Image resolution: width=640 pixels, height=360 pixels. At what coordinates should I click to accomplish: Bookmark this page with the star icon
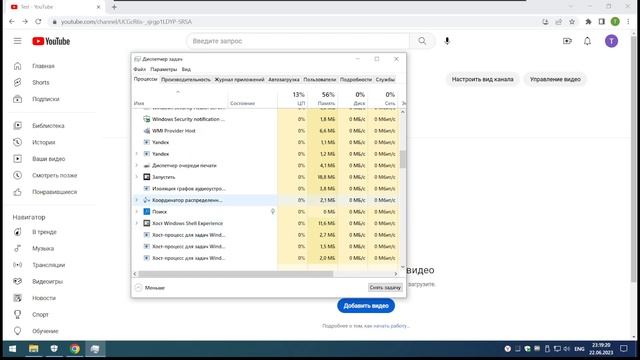pyautogui.click(x=572, y=22)
